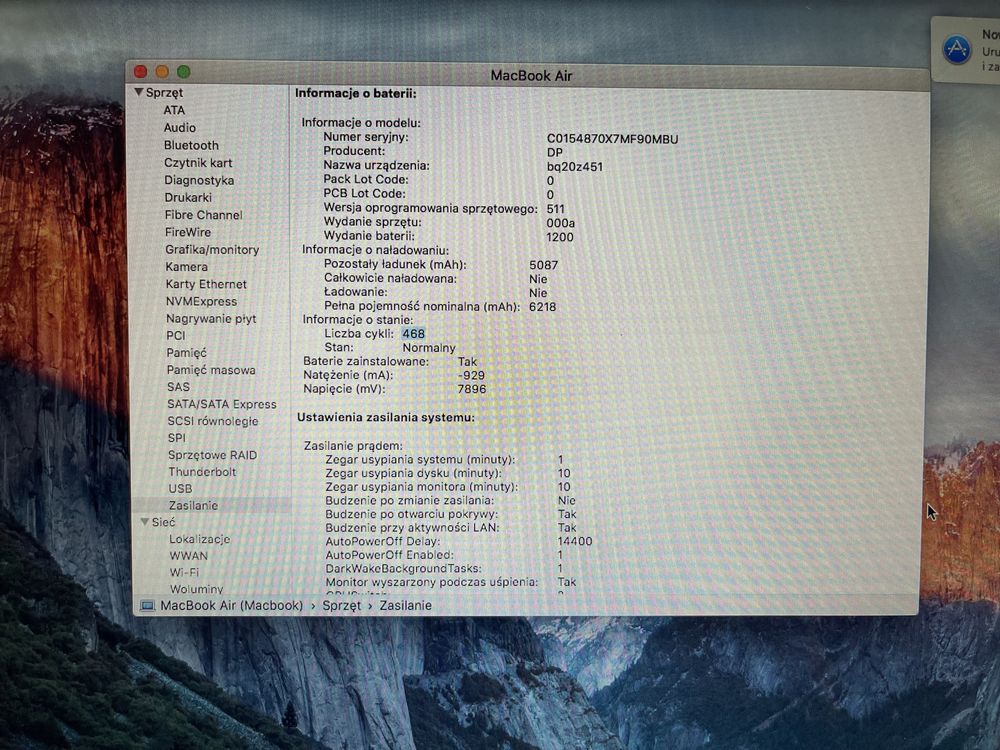
Task: Select Wi-Fi in the sidebar
Action: 184,572
